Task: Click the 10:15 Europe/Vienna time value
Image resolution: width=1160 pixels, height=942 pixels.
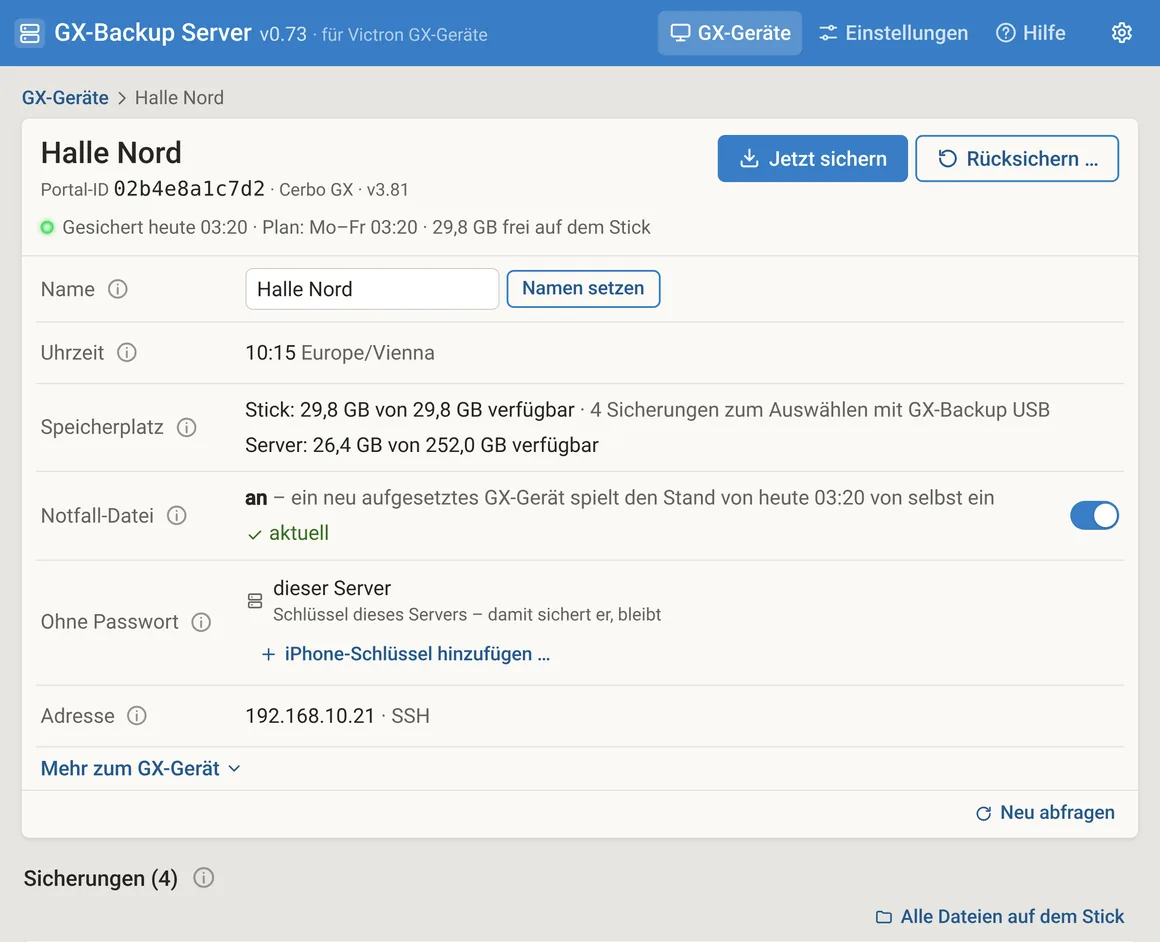Action: (340, 352)
